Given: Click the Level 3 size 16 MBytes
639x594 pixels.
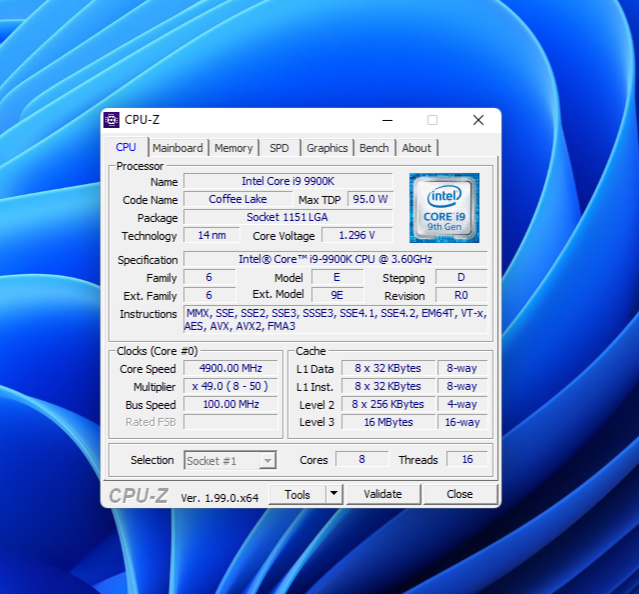Looking at the screenshot, I should (388, 422).
